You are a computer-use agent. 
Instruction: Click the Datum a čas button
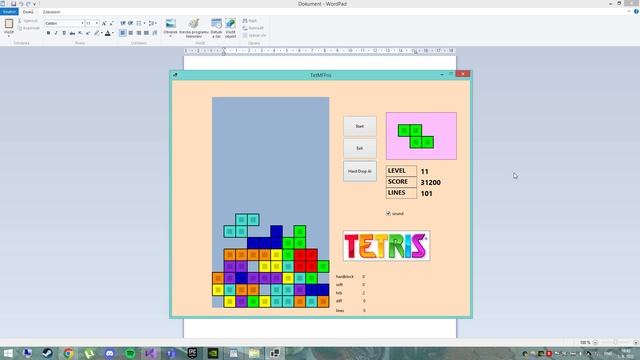[216, 28]
